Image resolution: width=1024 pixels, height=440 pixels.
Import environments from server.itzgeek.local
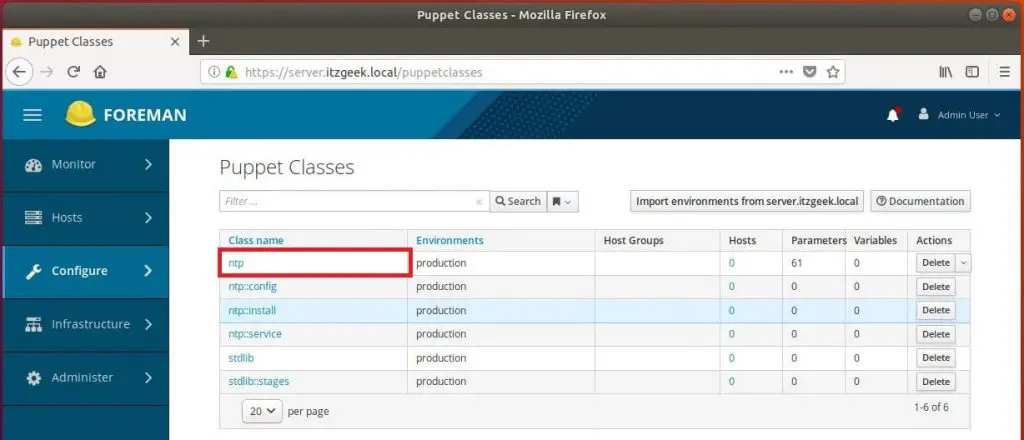click(x=746, y=202)
